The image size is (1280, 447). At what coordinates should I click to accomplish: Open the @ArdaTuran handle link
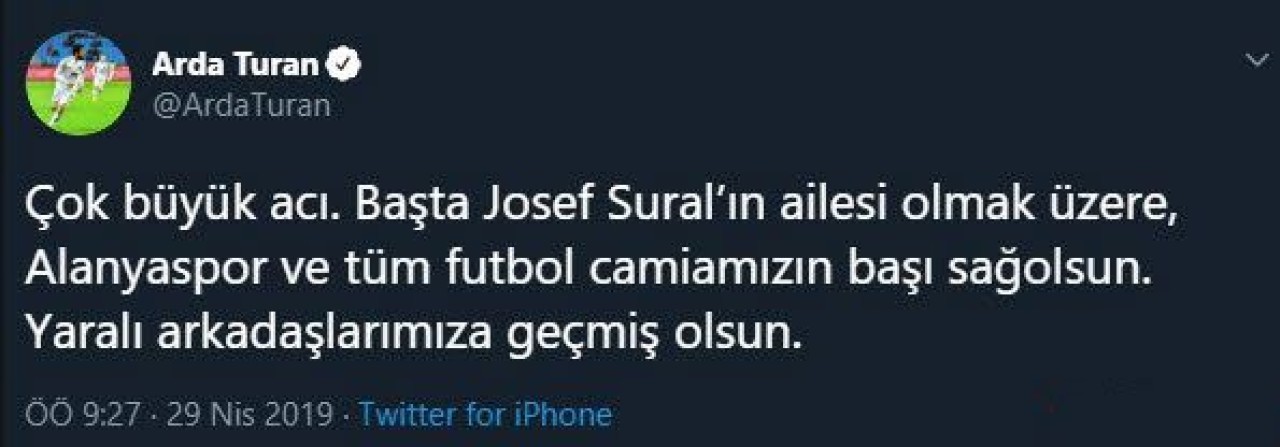(241, 105)
